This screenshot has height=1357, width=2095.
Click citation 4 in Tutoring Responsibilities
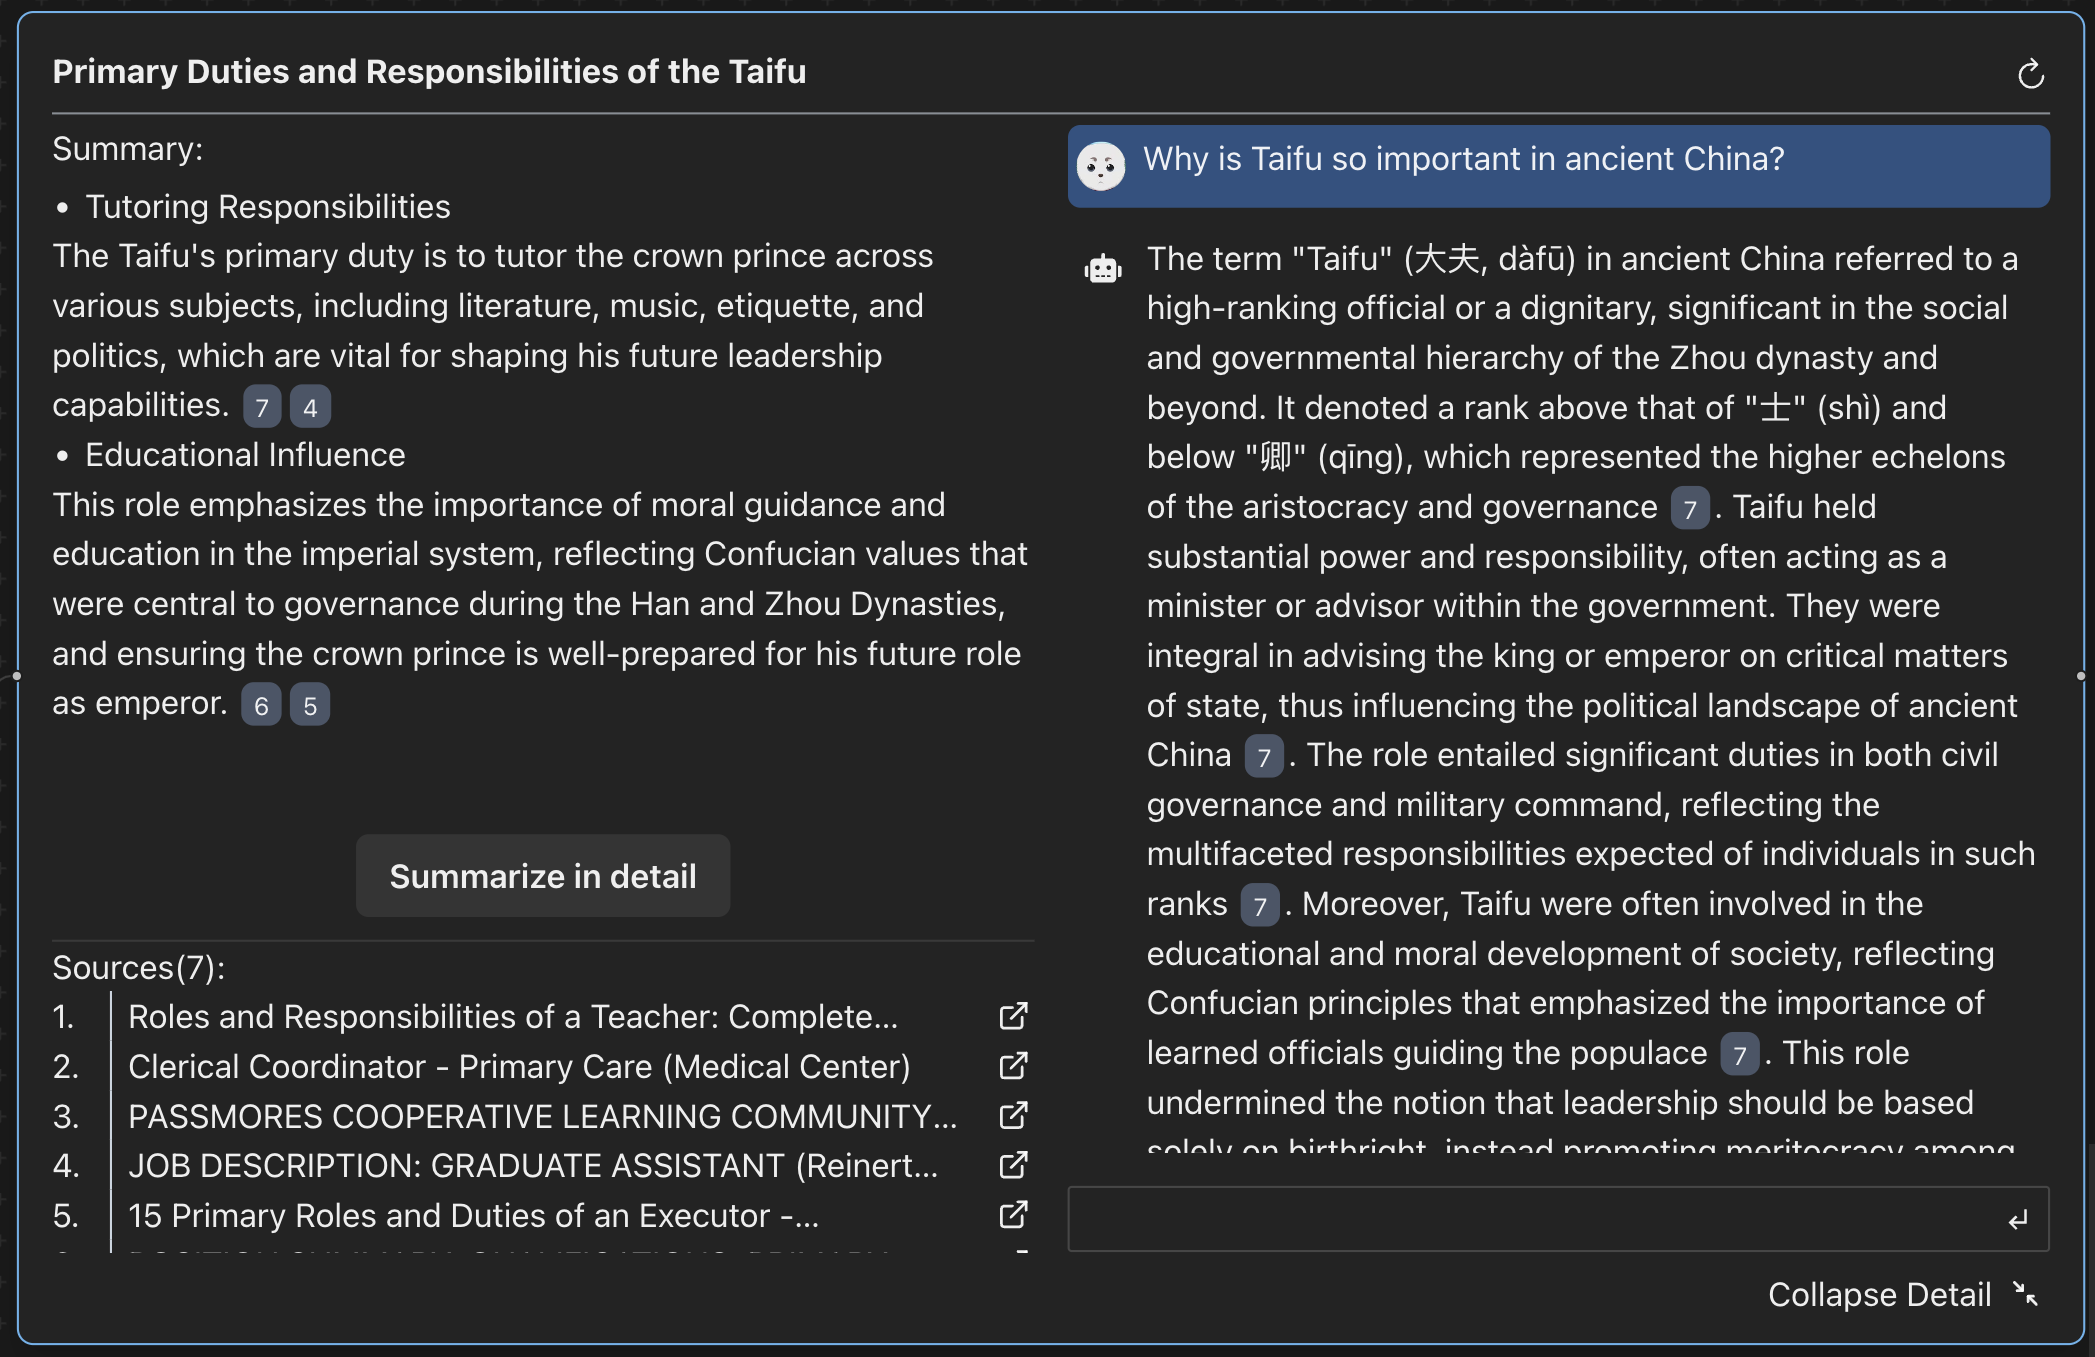[x=310, y=407]
